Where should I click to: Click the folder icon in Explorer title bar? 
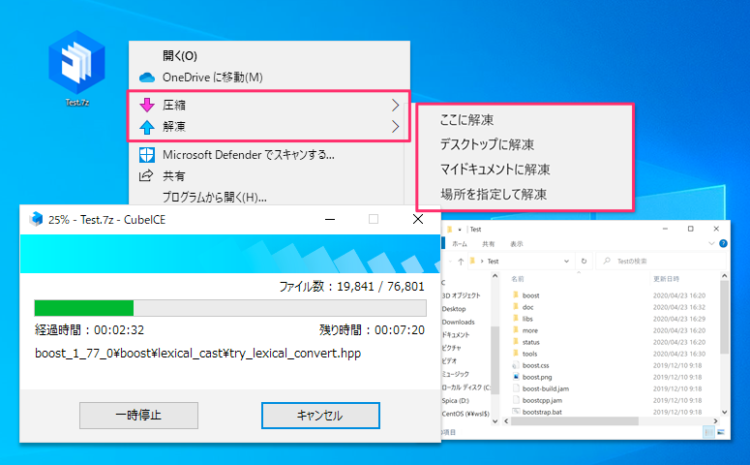tap(449, 229)
